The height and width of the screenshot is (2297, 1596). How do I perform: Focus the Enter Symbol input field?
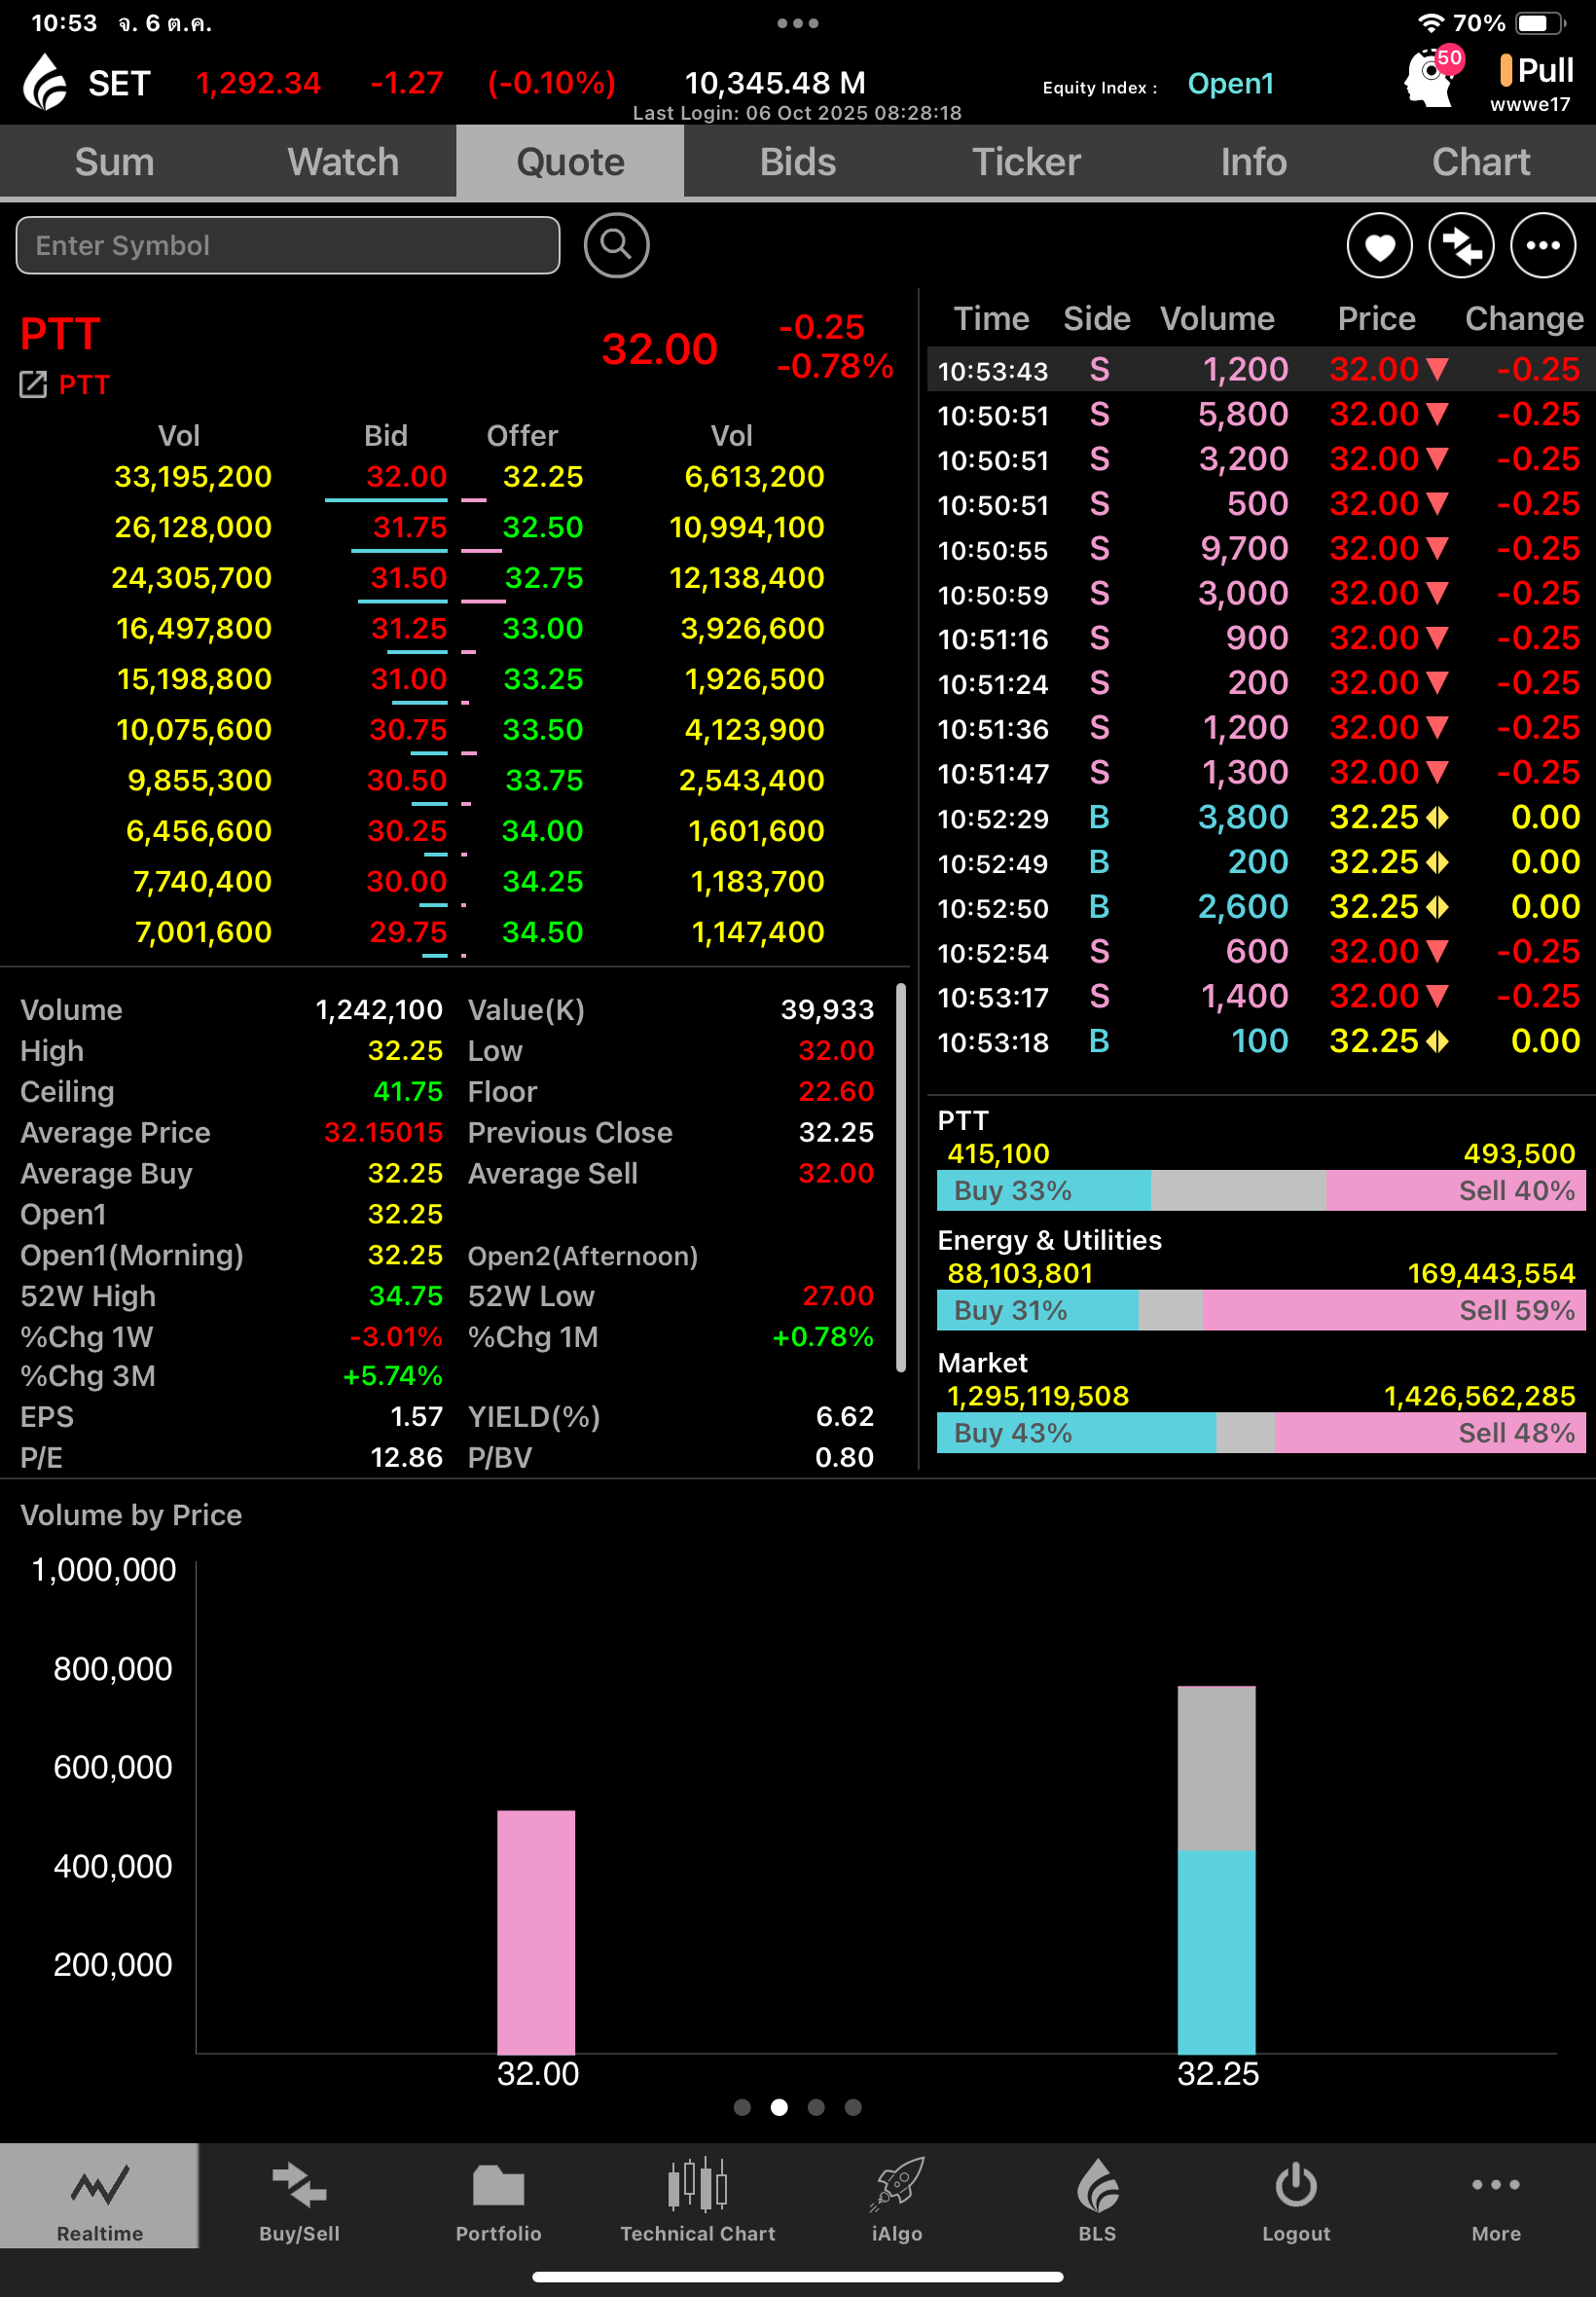tap(288, 245)
